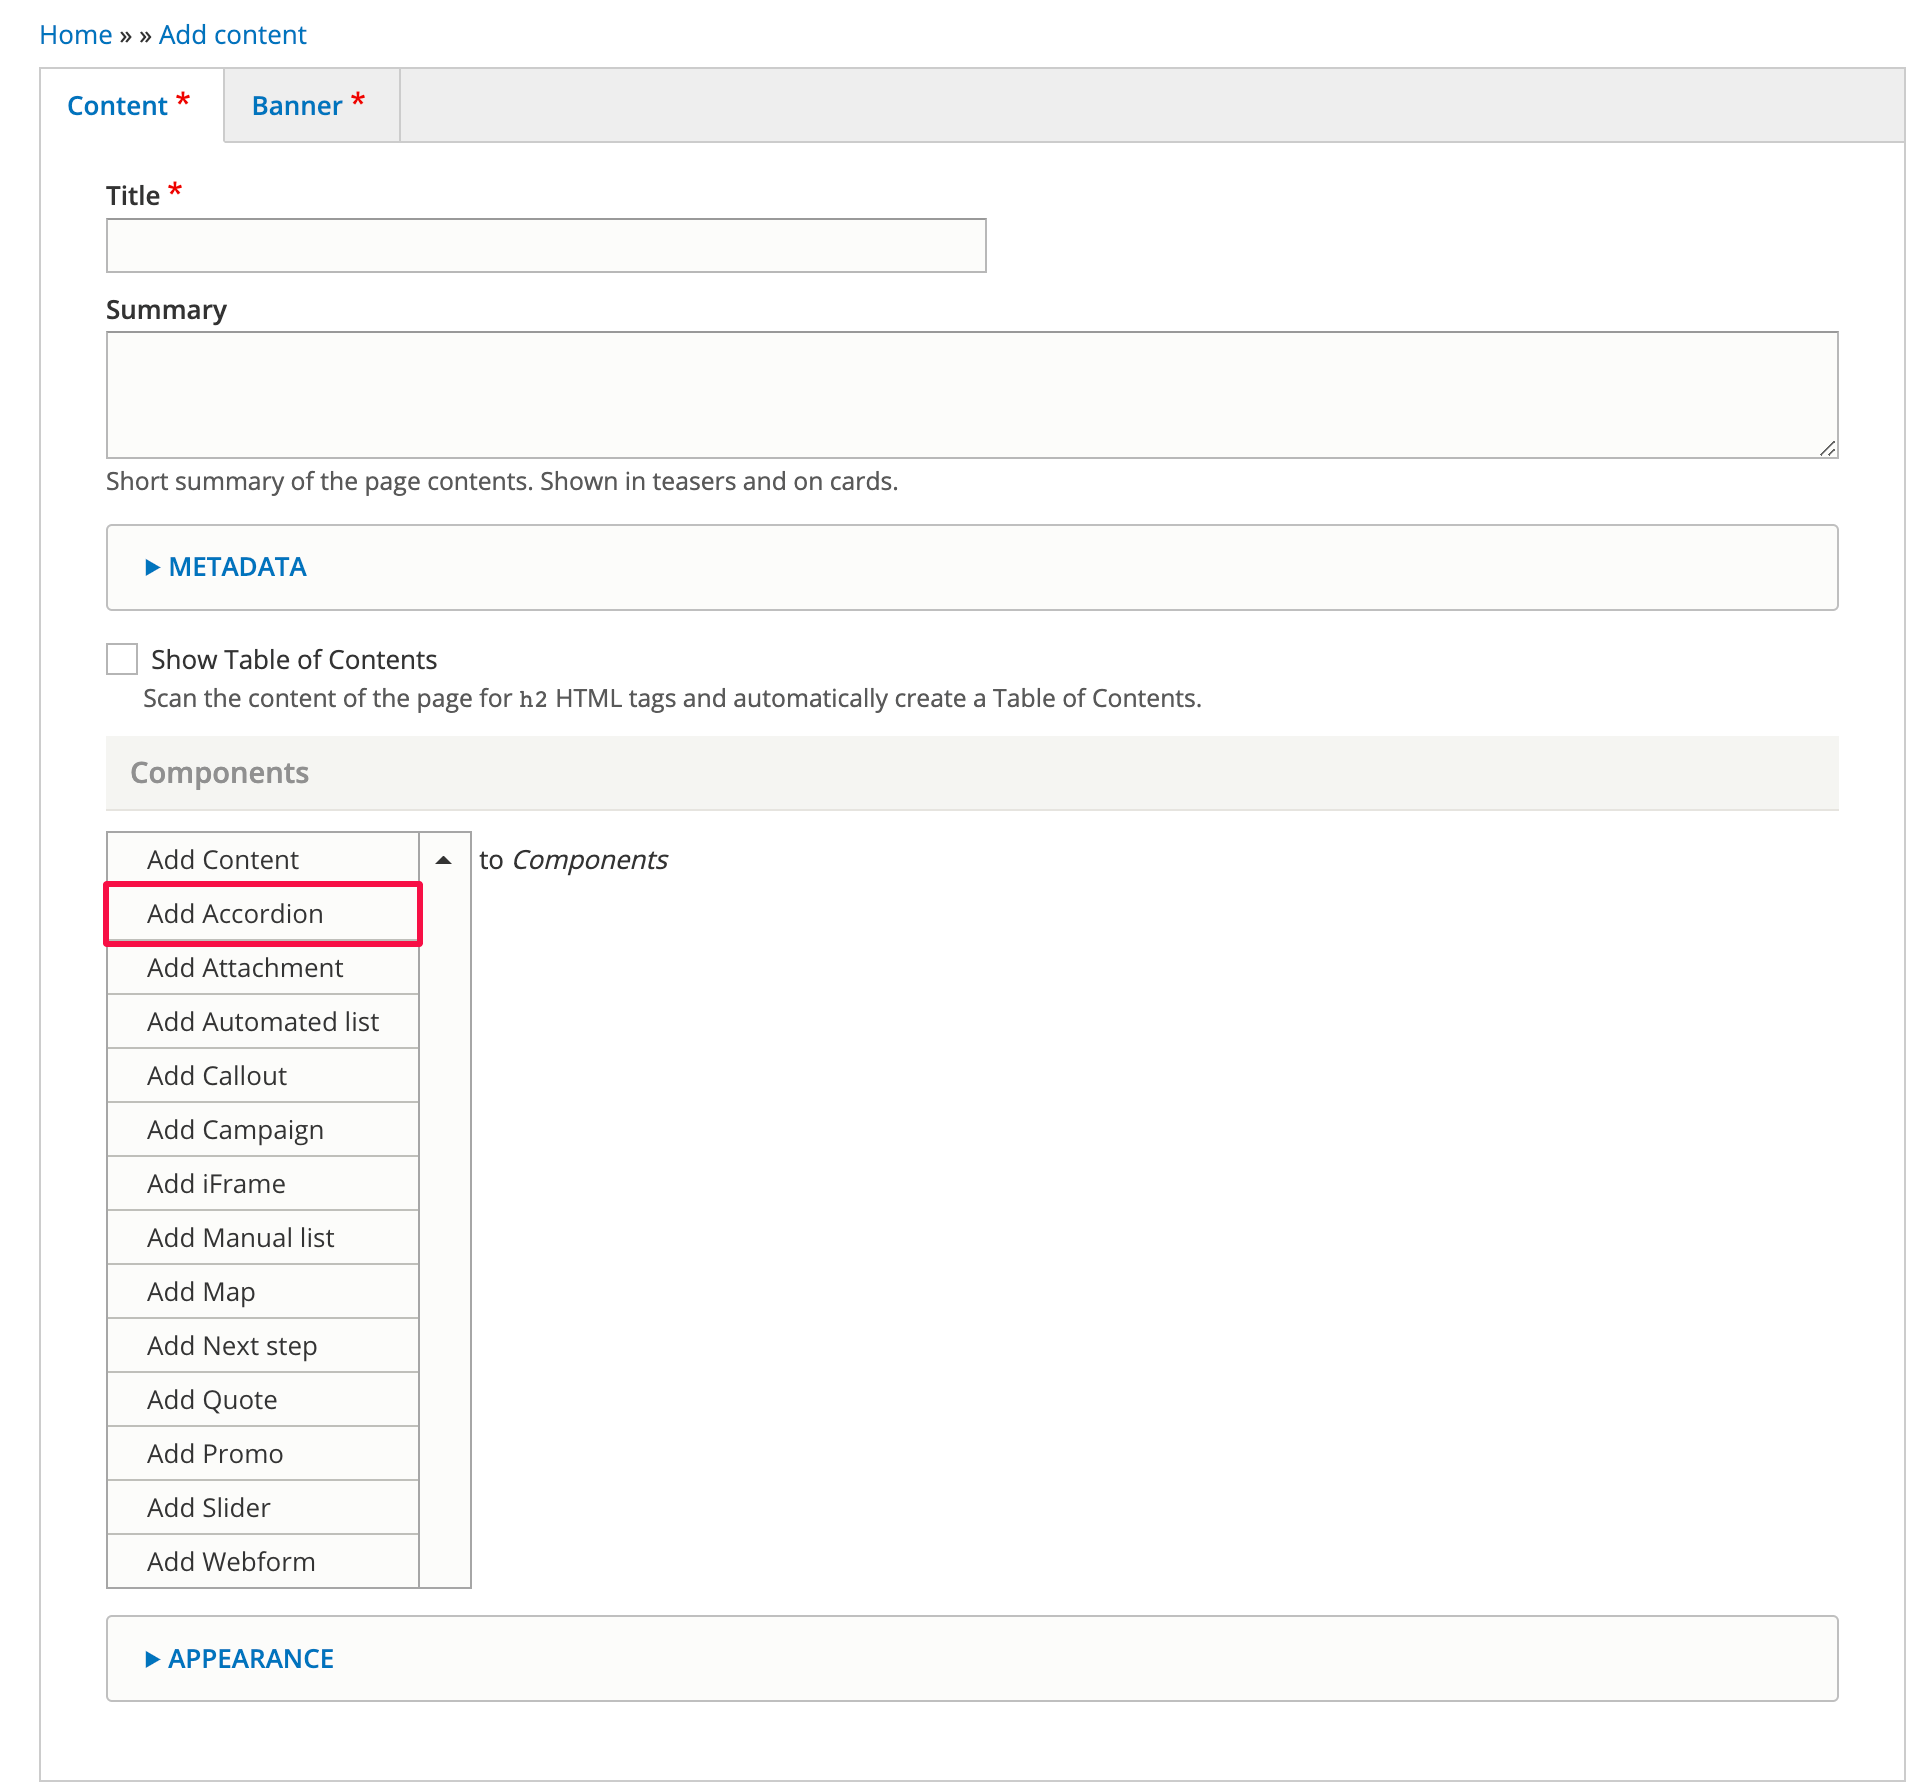Tick the Show Table of Contents checkbox

click(x=122, y=660)
